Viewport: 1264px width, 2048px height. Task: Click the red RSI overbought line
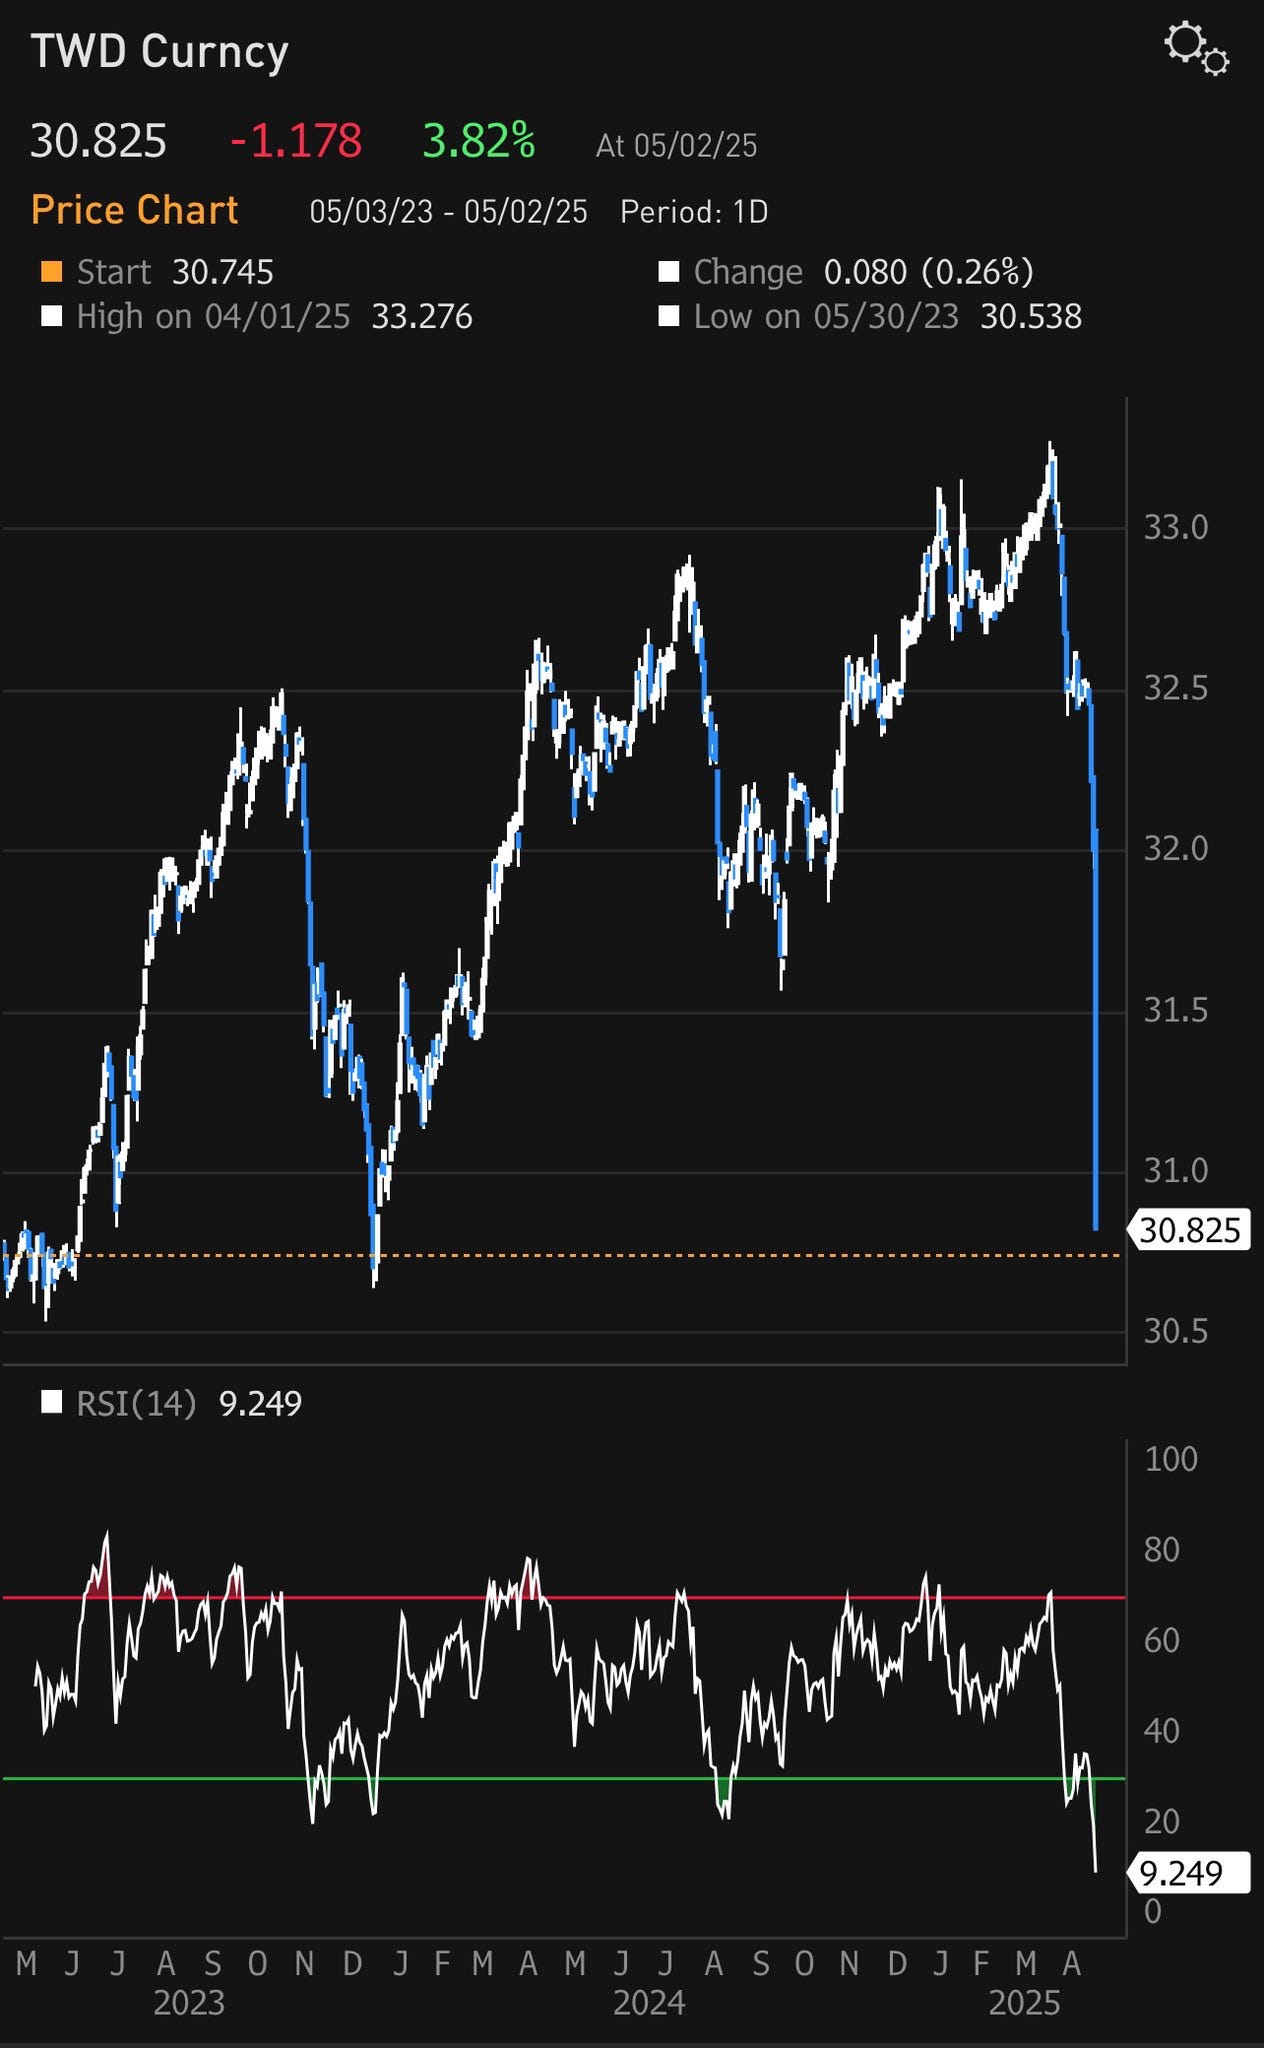(564, 1598)
